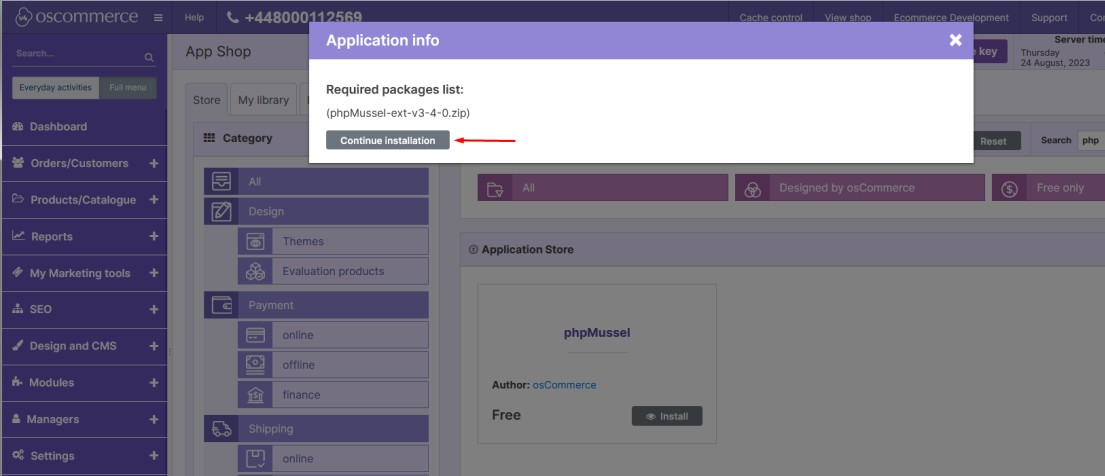Expand SEO with its plus sign
1105x476 pixels.
point(154,309)
